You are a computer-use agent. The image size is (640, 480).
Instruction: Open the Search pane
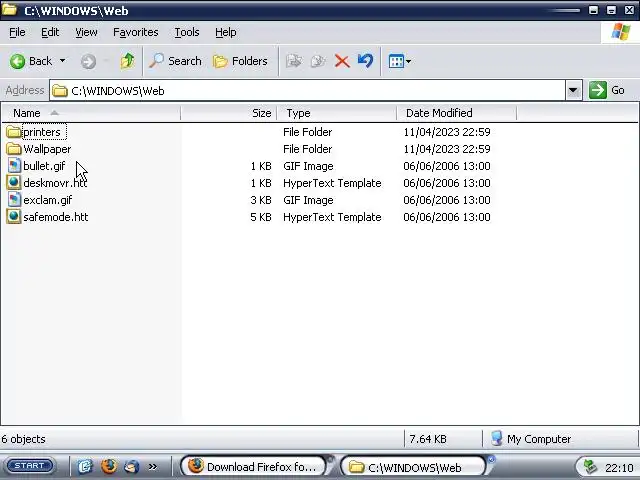point(175,61)
